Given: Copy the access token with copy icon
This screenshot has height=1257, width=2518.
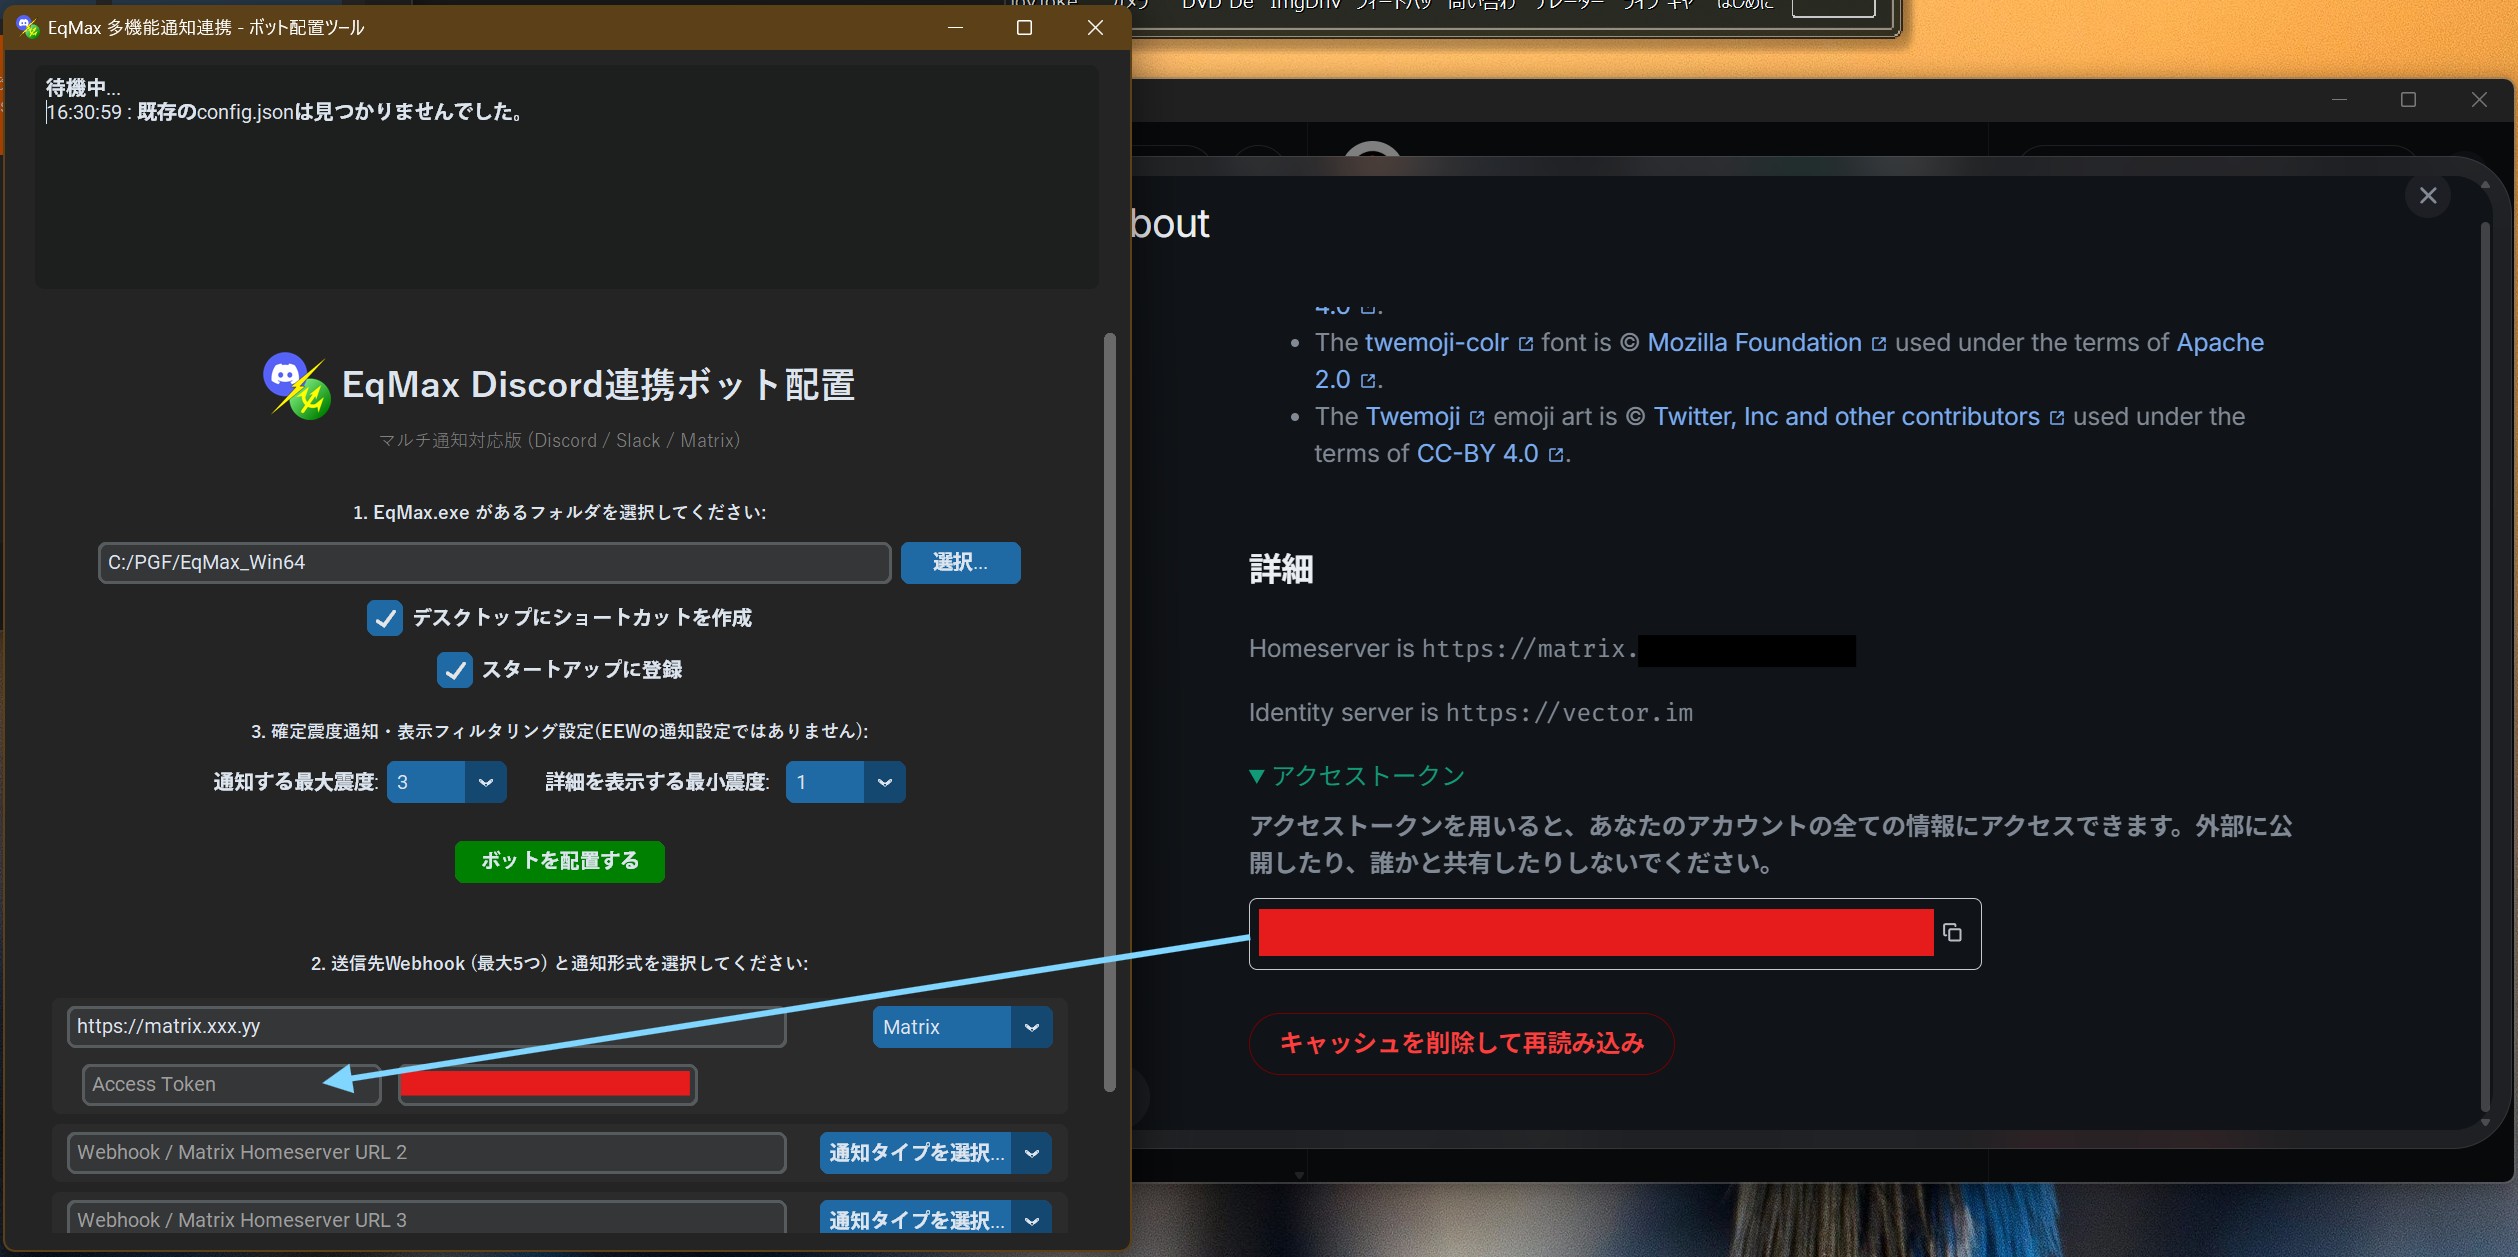Looking at the screenshot, I should coord(1952,933).
